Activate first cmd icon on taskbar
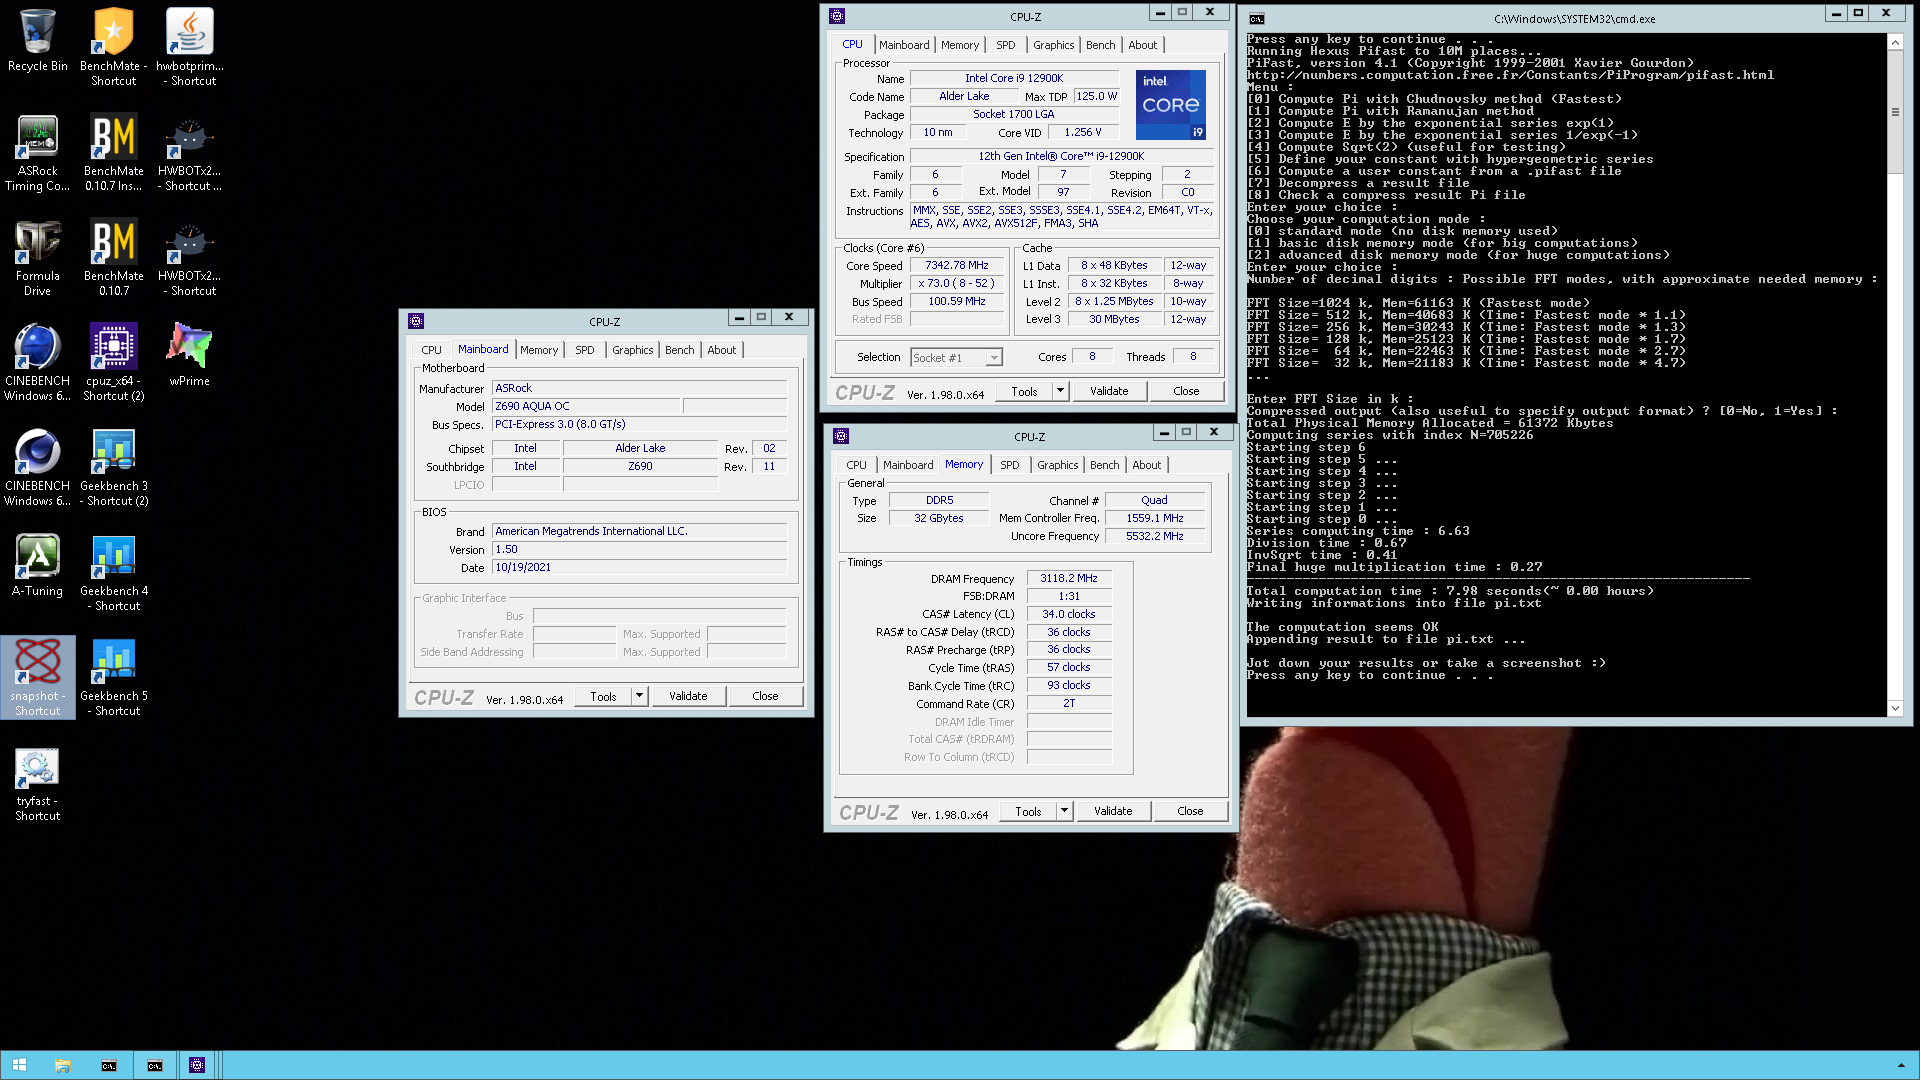The width and height of the screenshot is (1920, 1080). pos(109,1065)
